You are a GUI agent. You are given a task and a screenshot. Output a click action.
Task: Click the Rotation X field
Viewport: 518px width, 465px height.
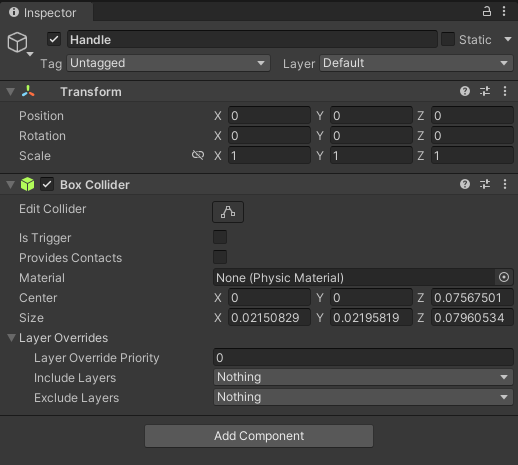(269, 135)
